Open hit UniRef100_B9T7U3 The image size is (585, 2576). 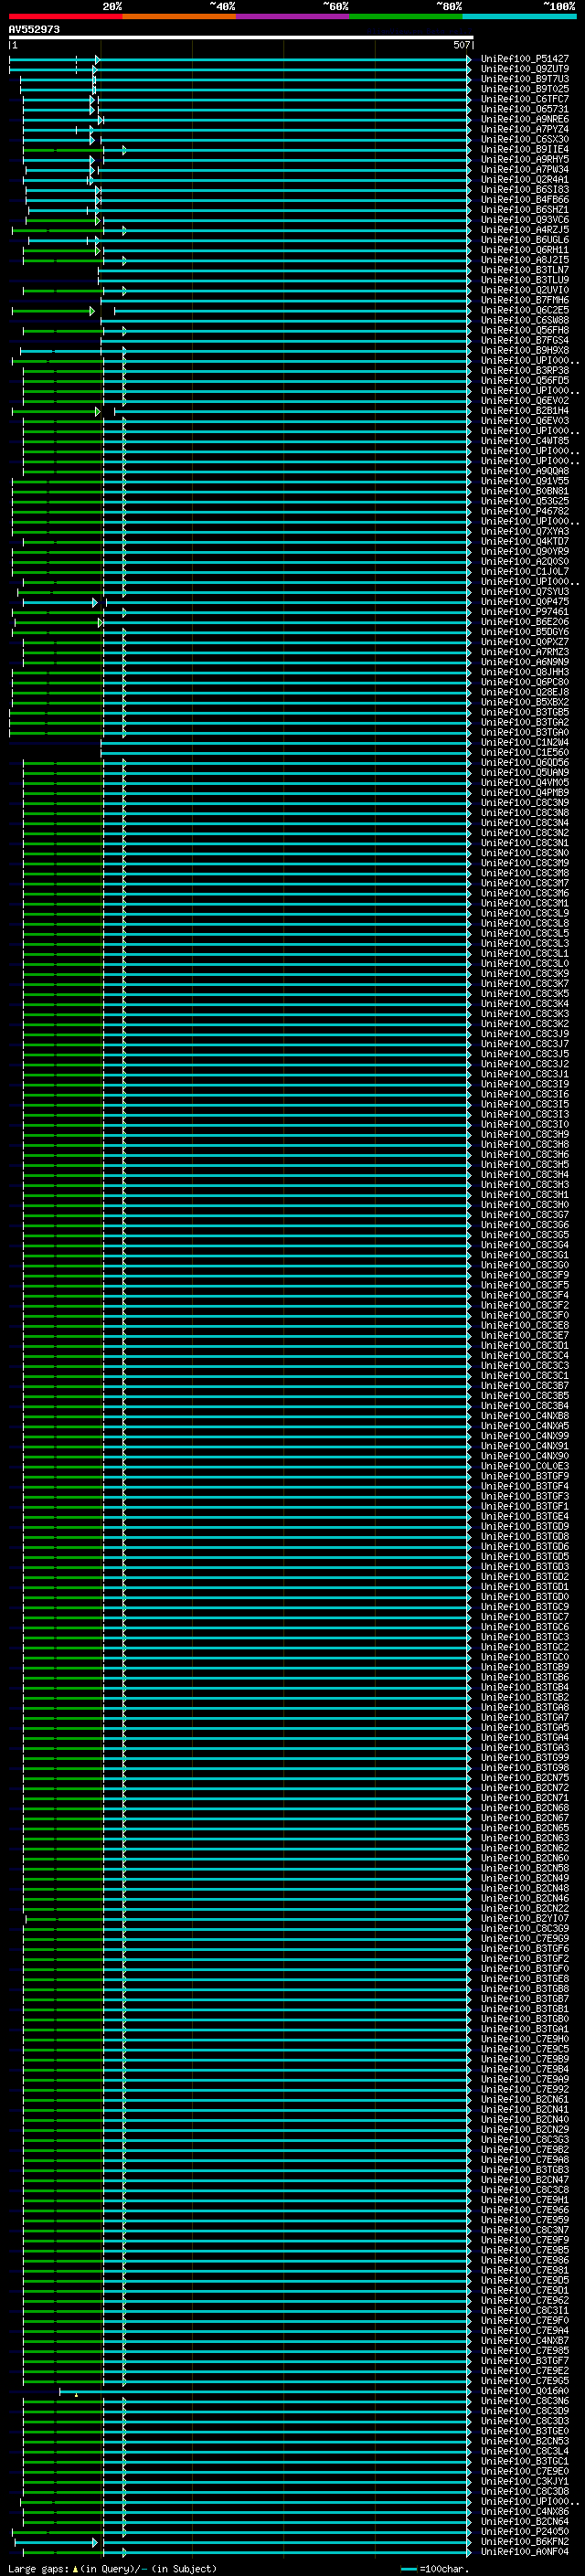point(525,79)
